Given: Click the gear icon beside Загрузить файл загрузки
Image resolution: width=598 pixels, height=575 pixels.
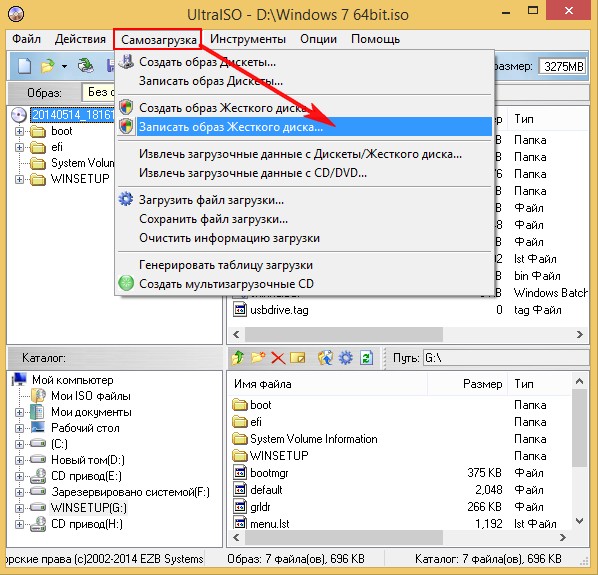Looking at the screenshot, I should pyautogui.click(x=125, y=199).
